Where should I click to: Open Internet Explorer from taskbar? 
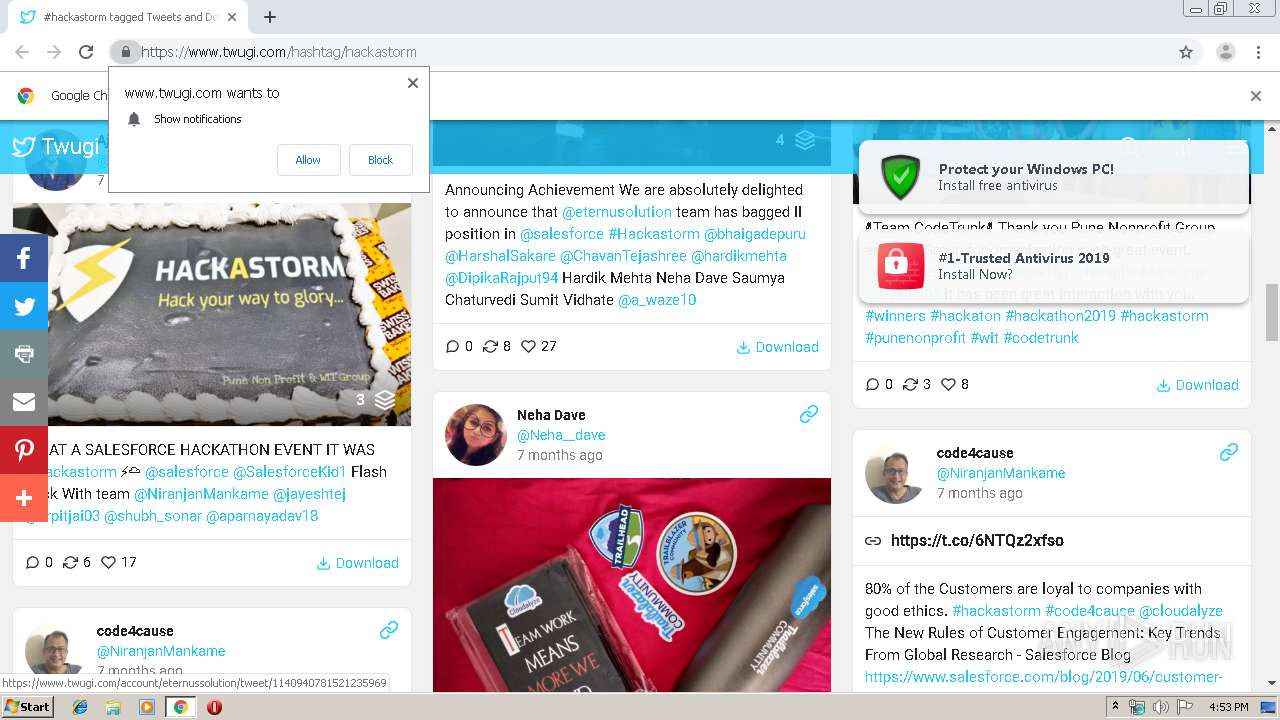(x=80, y=707)
